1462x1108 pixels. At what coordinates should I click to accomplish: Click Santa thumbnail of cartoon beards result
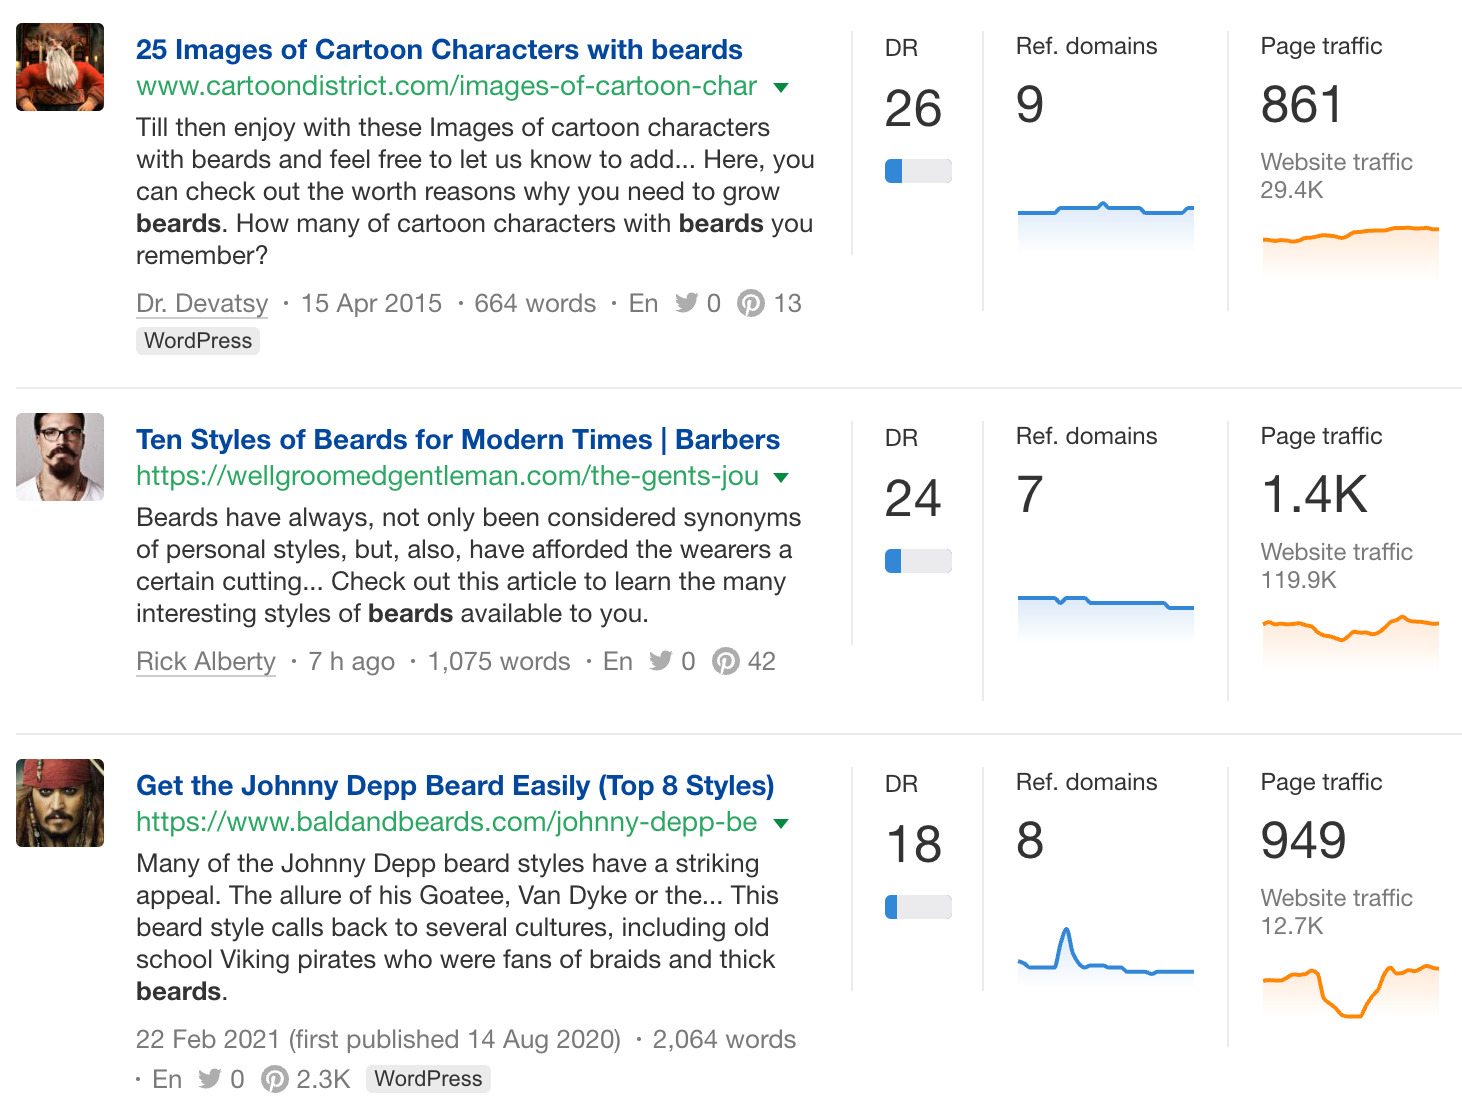click(x=60, y=67)
